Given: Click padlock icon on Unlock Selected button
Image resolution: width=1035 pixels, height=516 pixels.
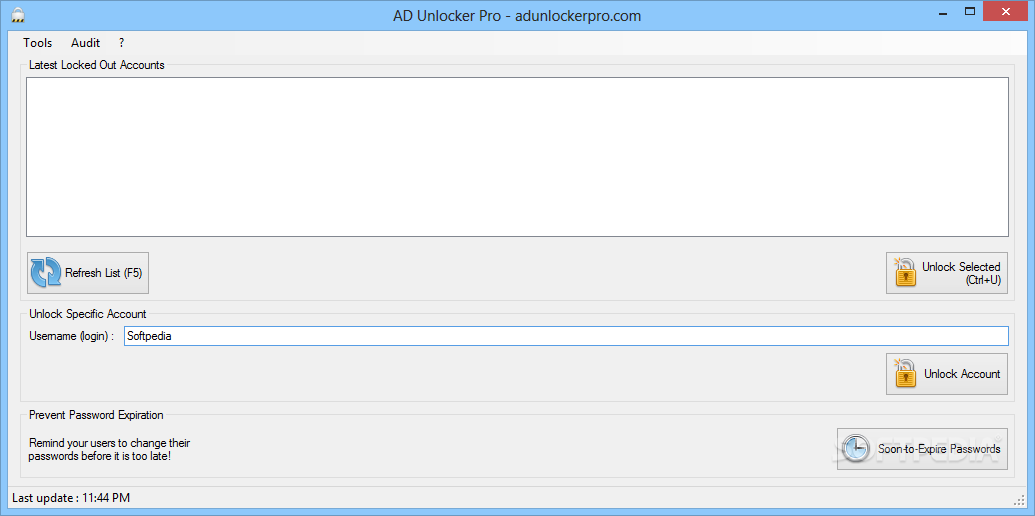Looking at the screenshot, I should pyautogui.click(x=905, y=273).
